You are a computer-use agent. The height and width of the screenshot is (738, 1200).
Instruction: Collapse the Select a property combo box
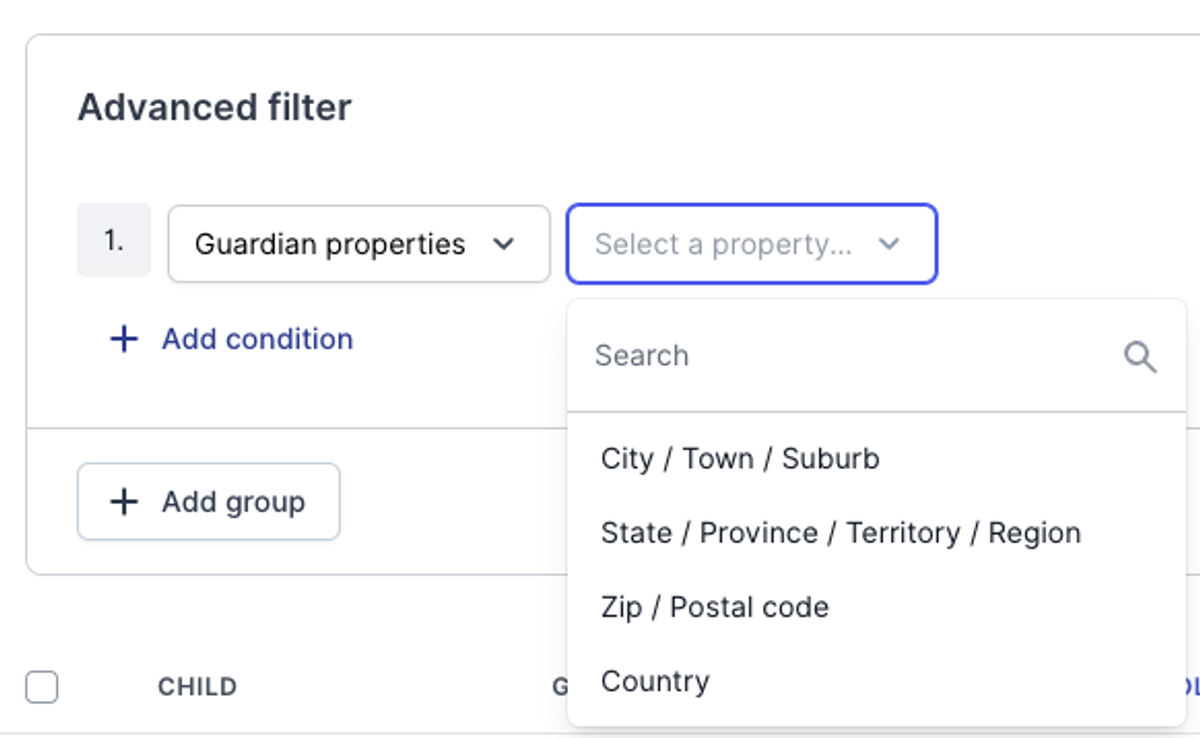[752, 244]
